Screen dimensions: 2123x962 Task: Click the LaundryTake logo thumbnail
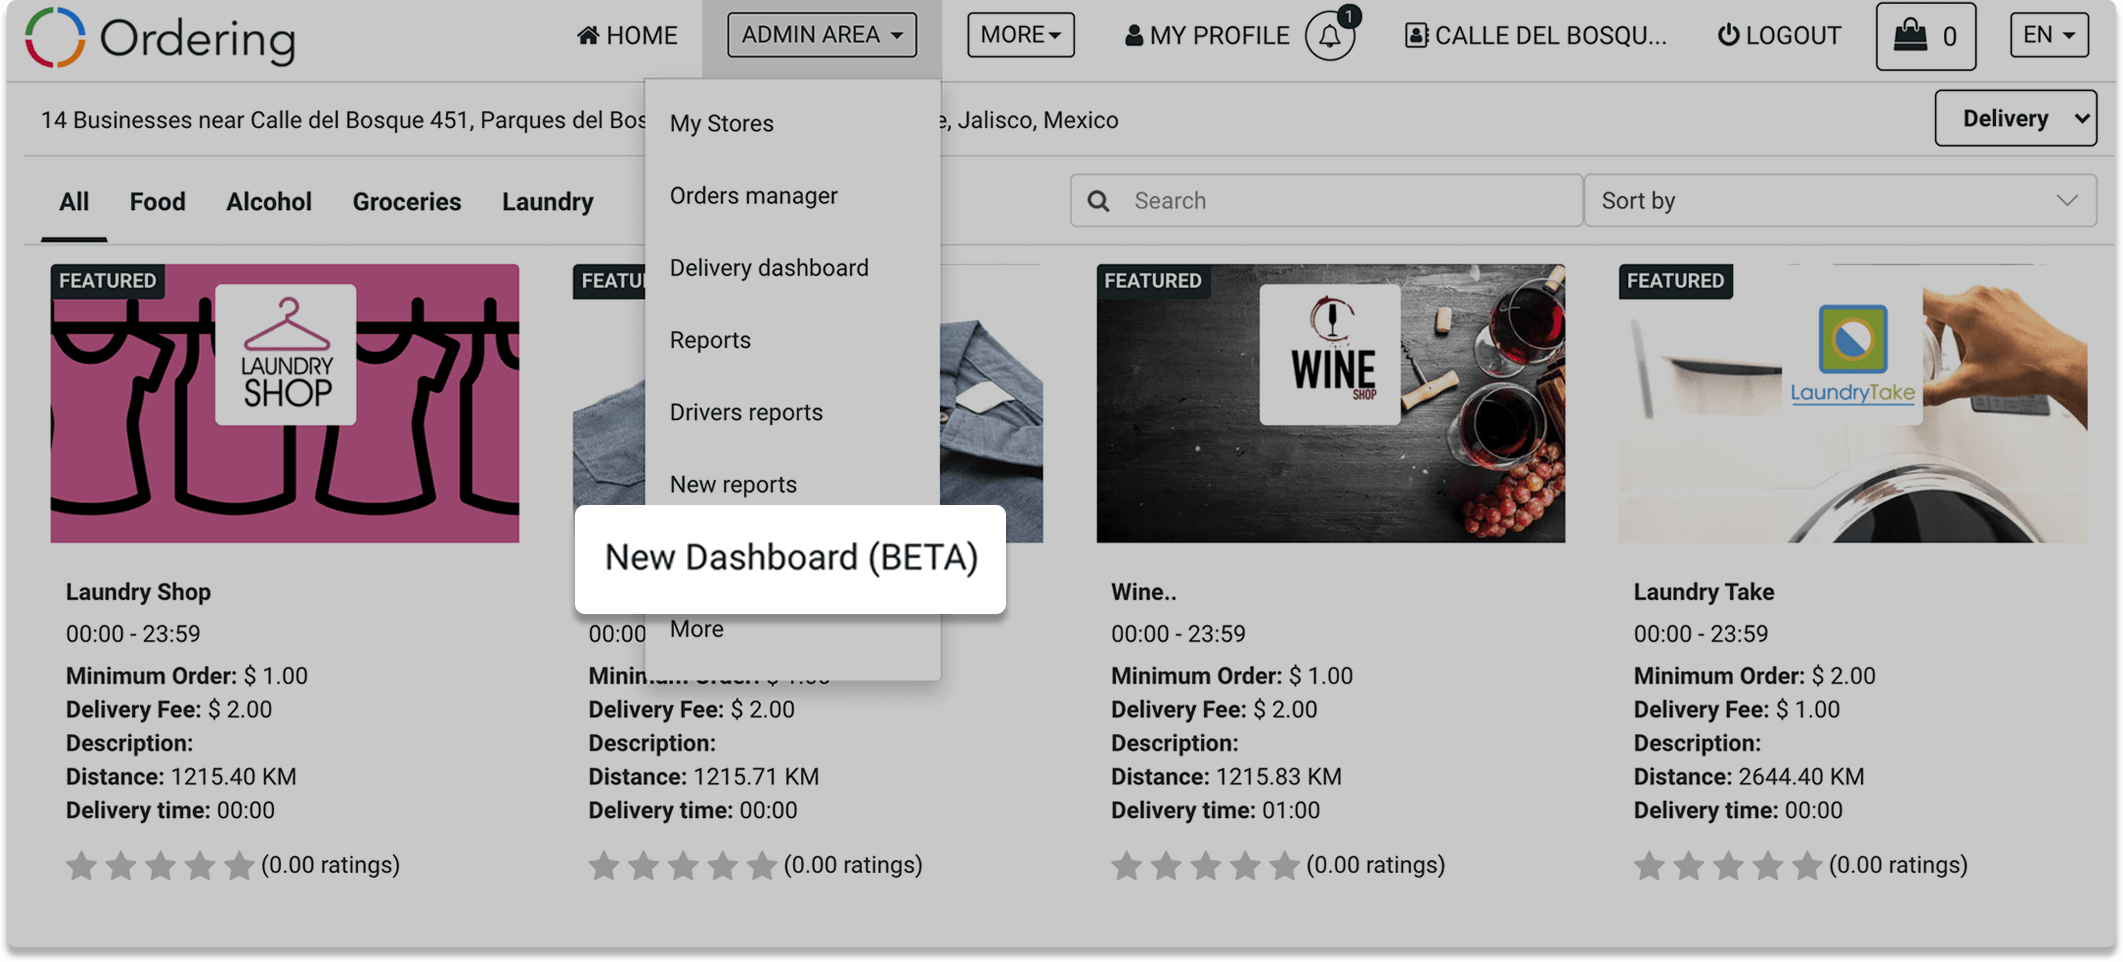click(1852, 355)
